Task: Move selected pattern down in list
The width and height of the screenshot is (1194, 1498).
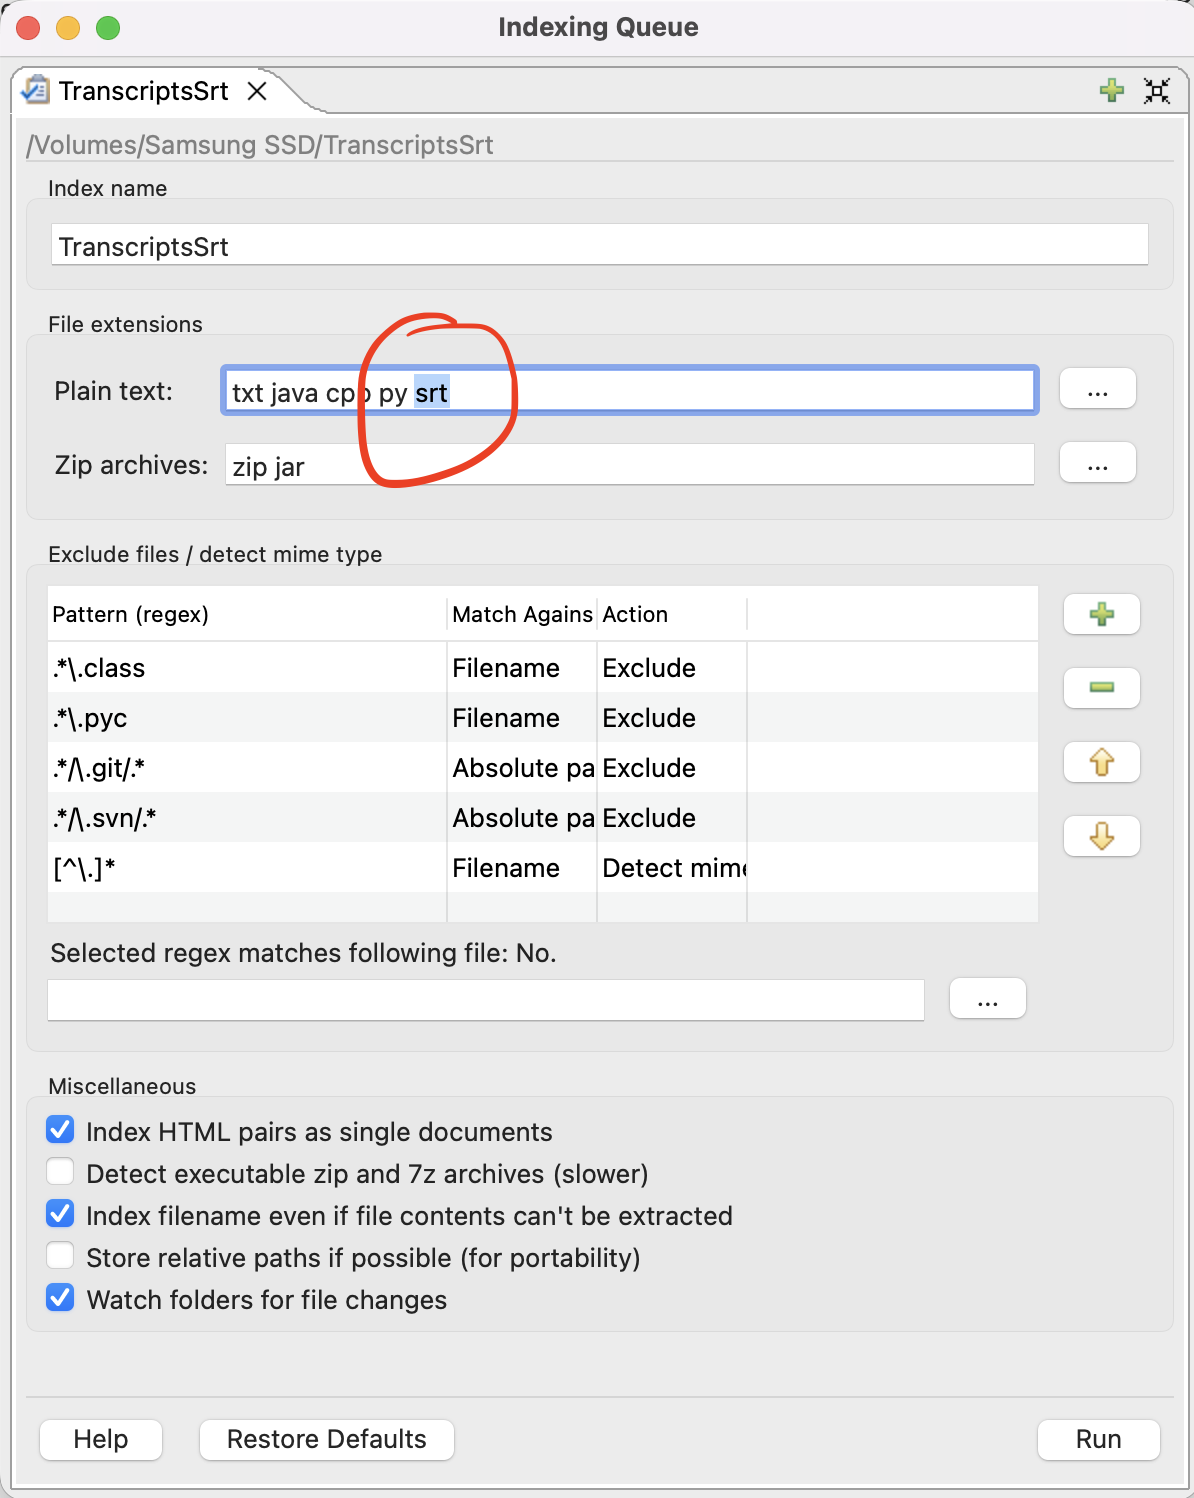Action: tap(1102, 836)
